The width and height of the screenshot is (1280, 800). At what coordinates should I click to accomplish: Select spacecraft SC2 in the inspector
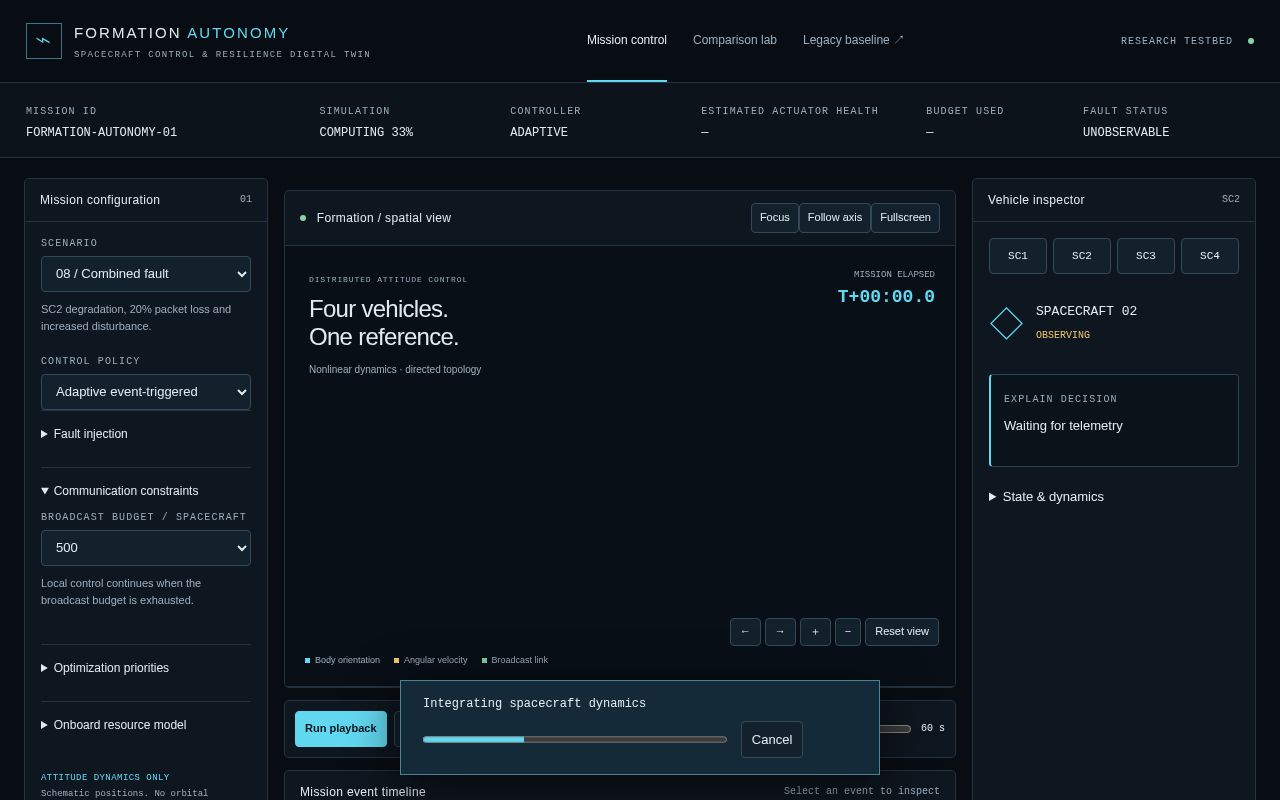[1082, 256]
